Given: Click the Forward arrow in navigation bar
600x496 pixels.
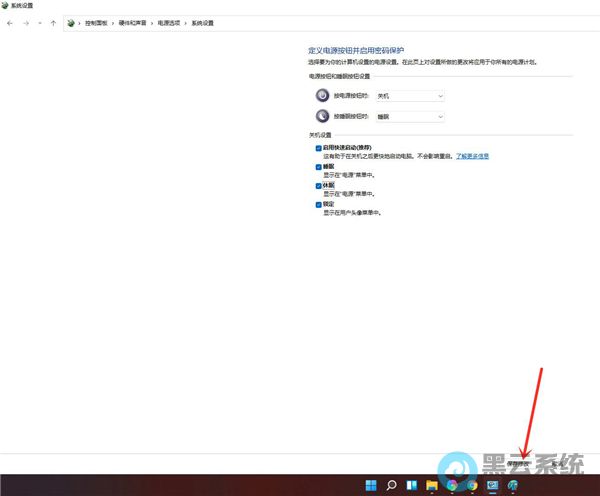Looking at the screenshot, I should (25, 22).
